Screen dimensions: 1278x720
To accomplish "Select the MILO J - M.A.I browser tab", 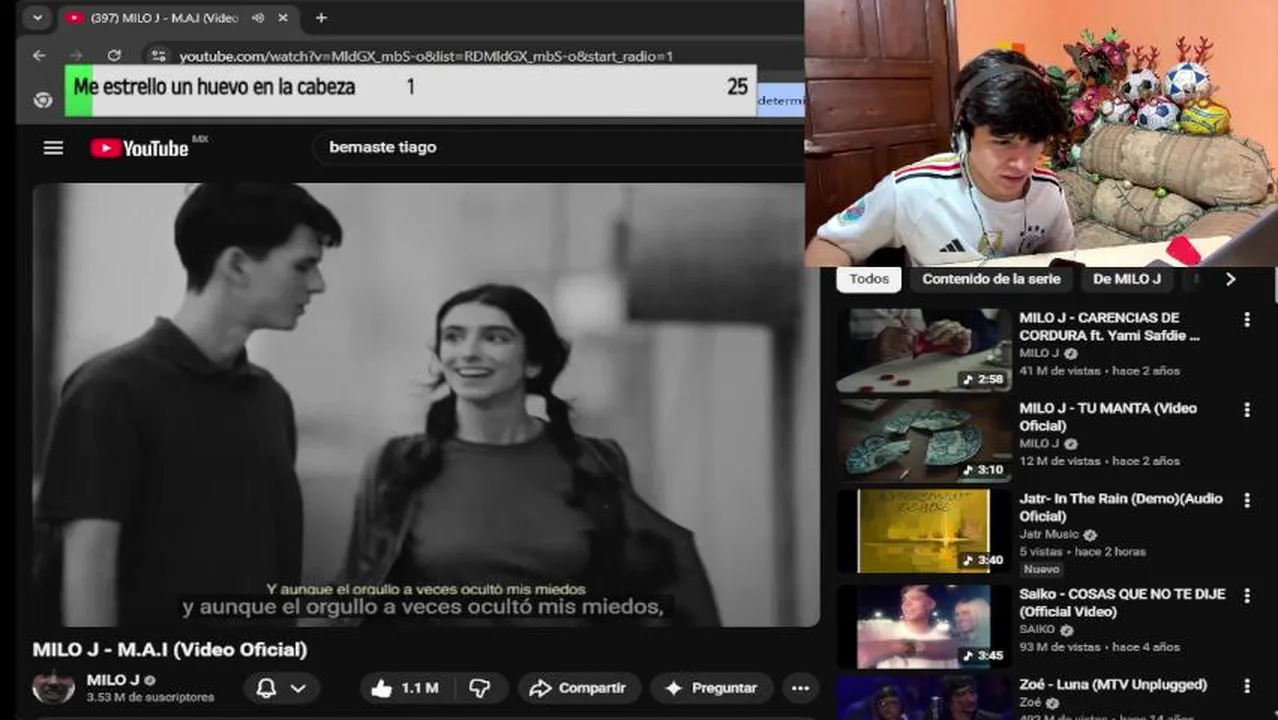I will (178, 18).
